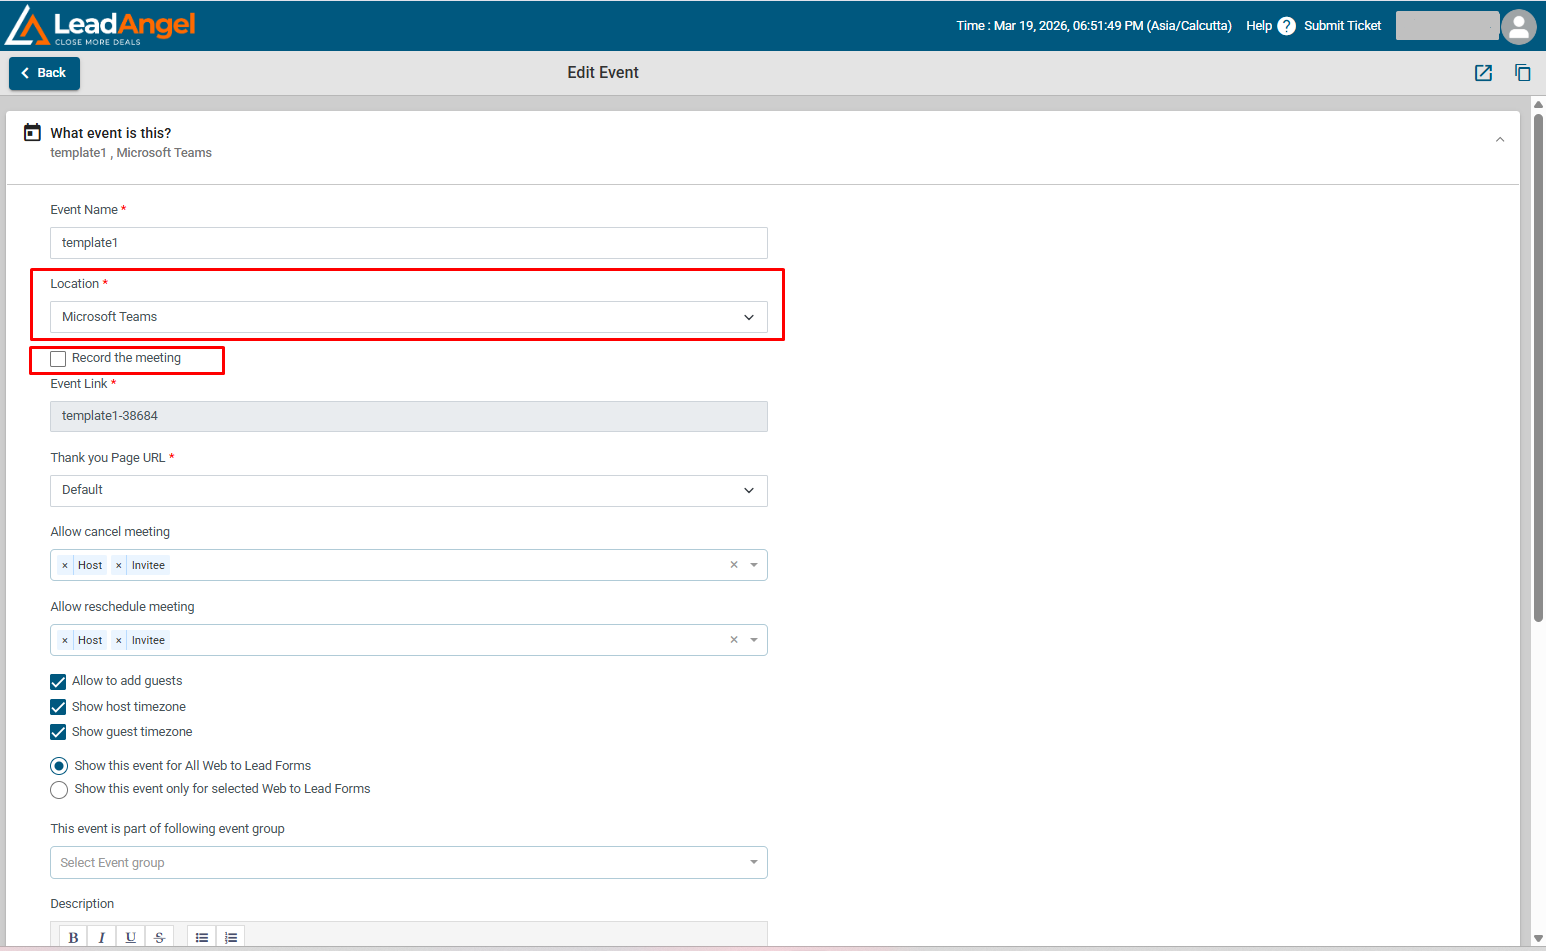The height and width of the screenshot is (951, 1546).
Task: Click the time and timezone display
Action: pyautogui.click(x=1094, y=26)
